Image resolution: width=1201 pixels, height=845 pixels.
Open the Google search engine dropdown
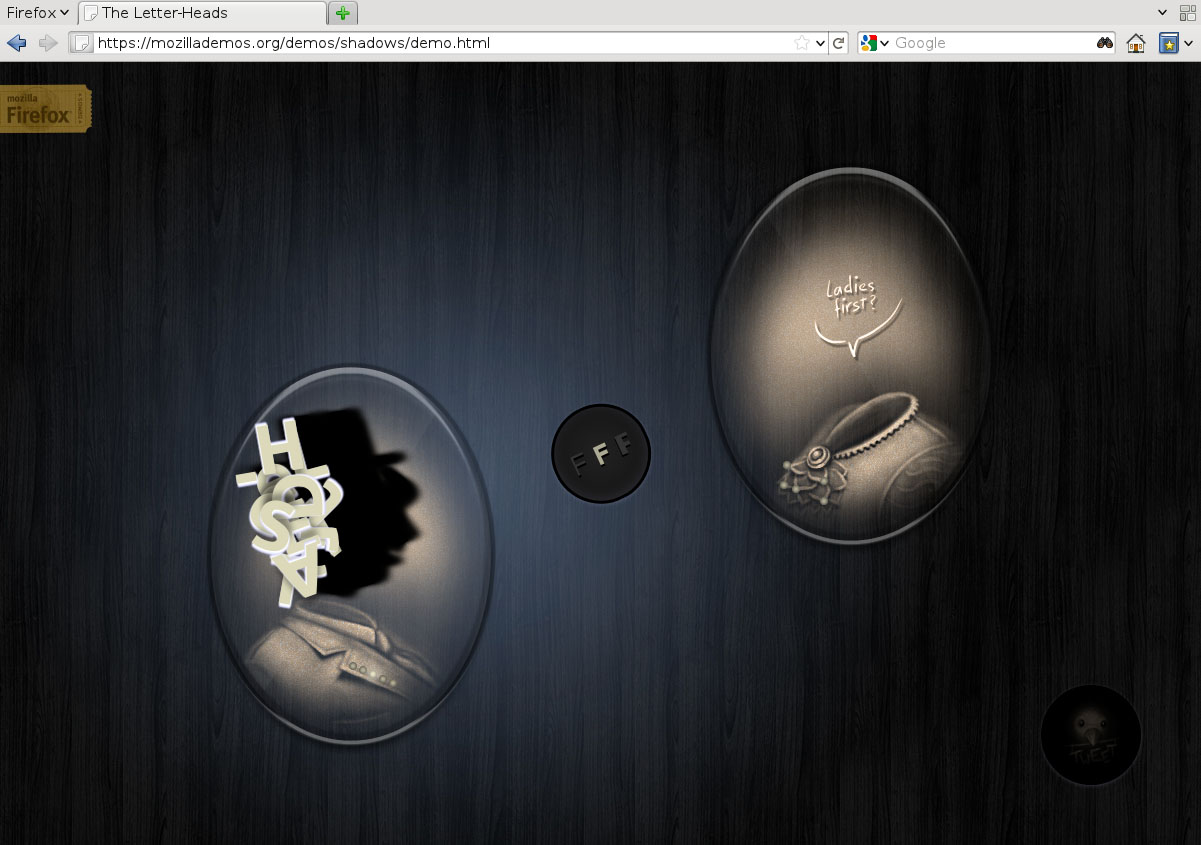pos(875,43)
